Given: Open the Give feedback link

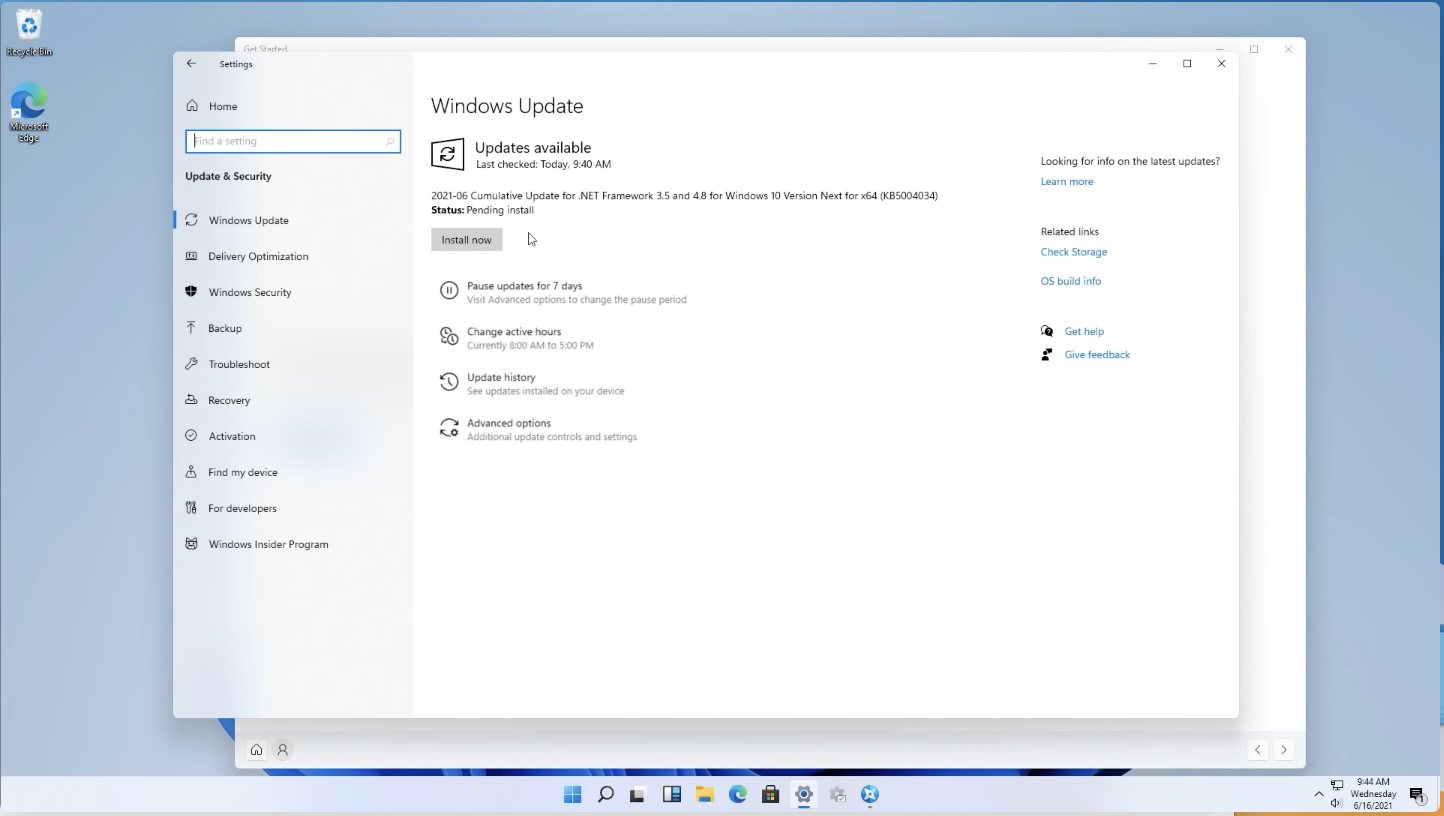Looking at the screenshot, I should pos(1097,355).
